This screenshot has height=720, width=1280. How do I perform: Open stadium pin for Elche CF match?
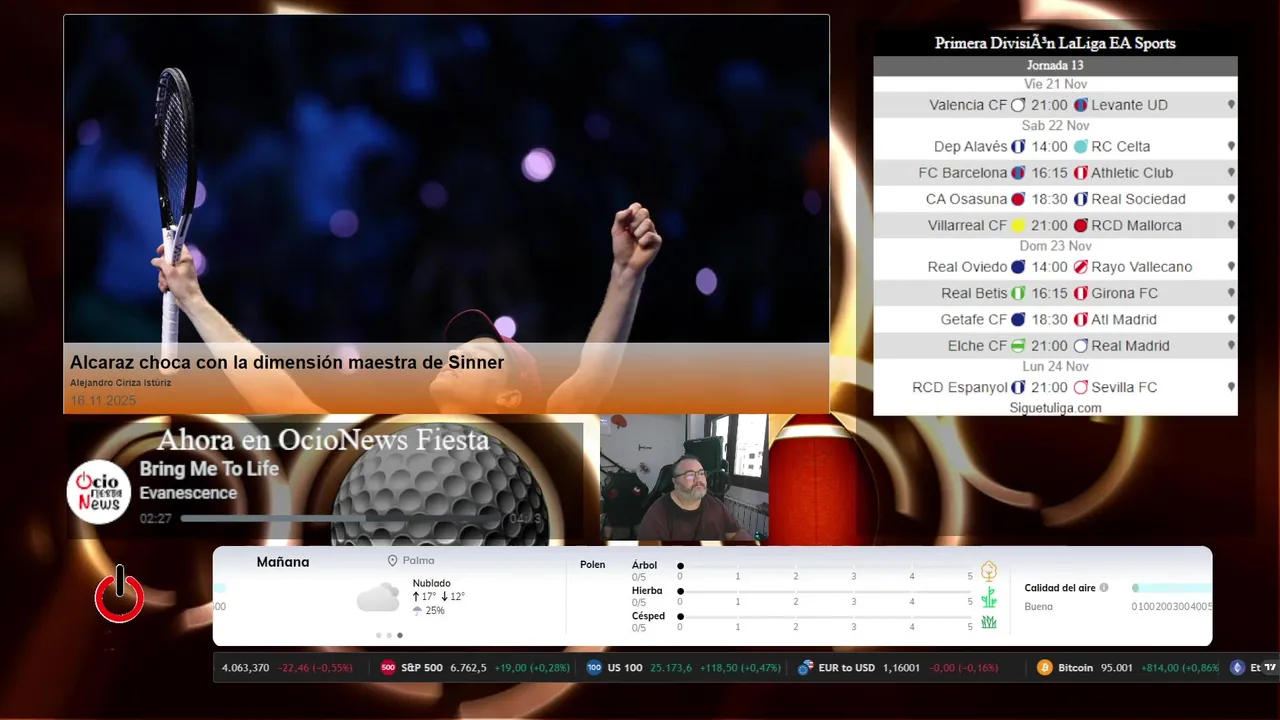point(1231,346)
